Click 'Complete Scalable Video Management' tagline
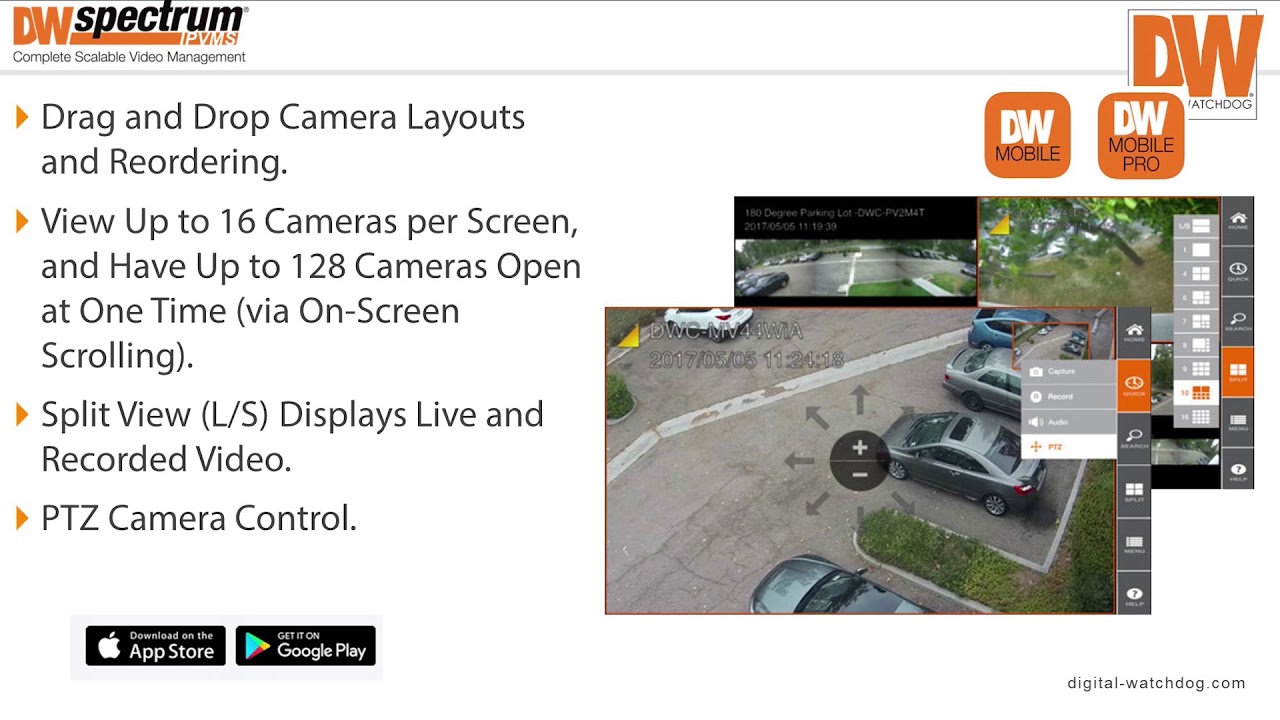Viewport: 1280px width, 720px height. [x=129, y=57]
